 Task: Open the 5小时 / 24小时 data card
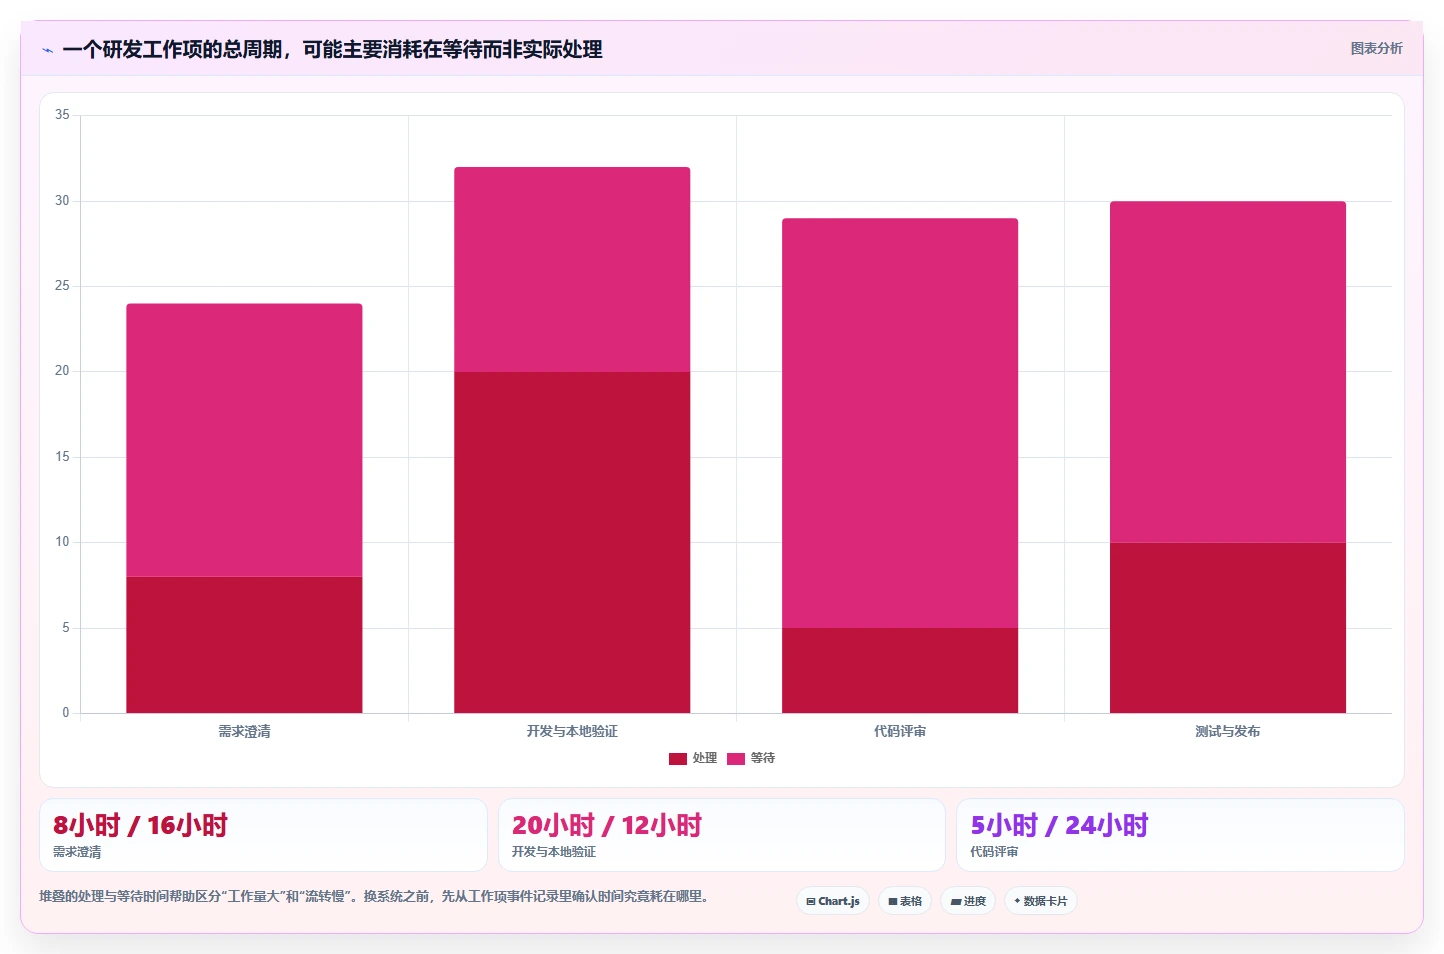(1180, 835)
